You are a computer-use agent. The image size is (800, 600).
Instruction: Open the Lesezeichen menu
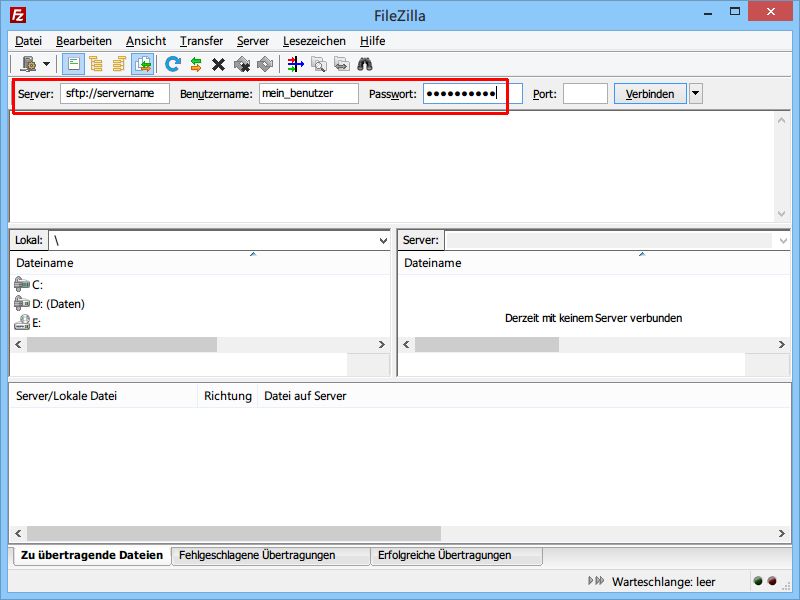coord(314,41)
